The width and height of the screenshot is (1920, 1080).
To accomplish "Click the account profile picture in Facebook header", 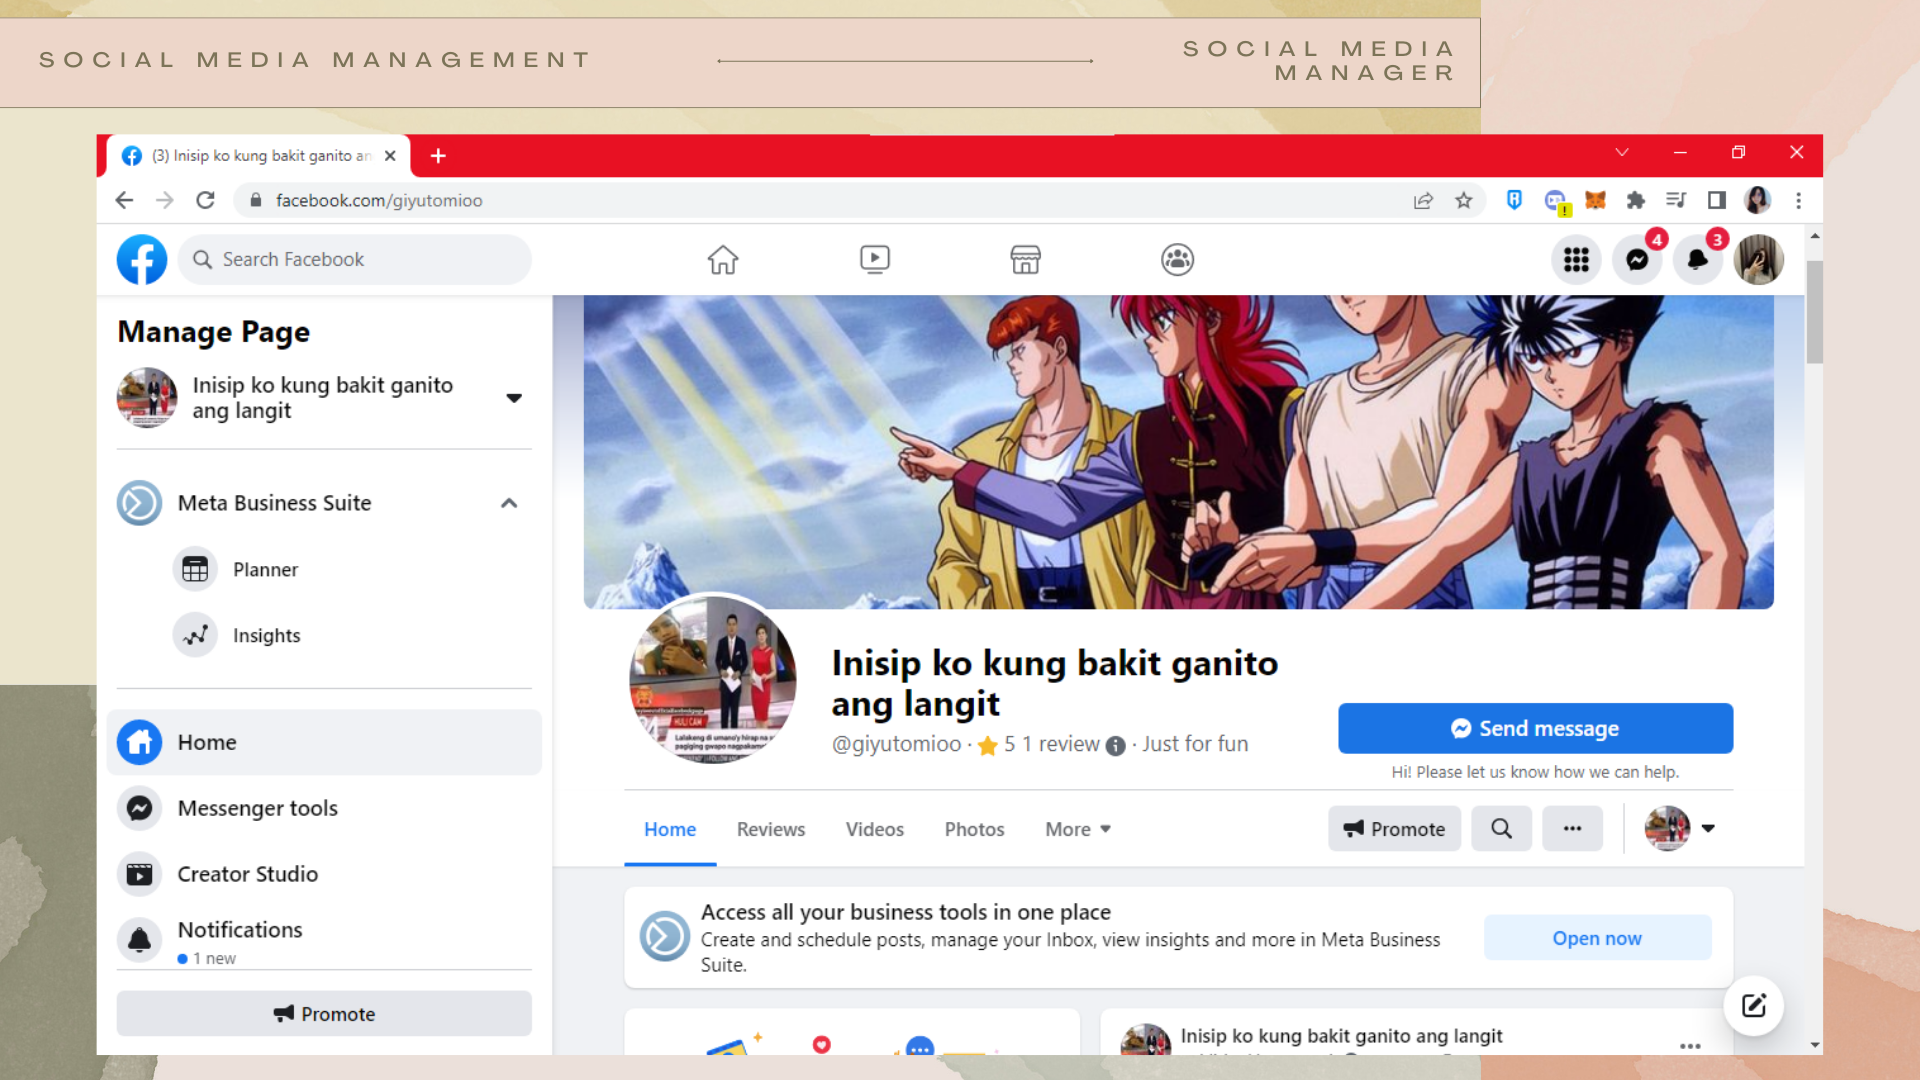I will coord(1759,260).
